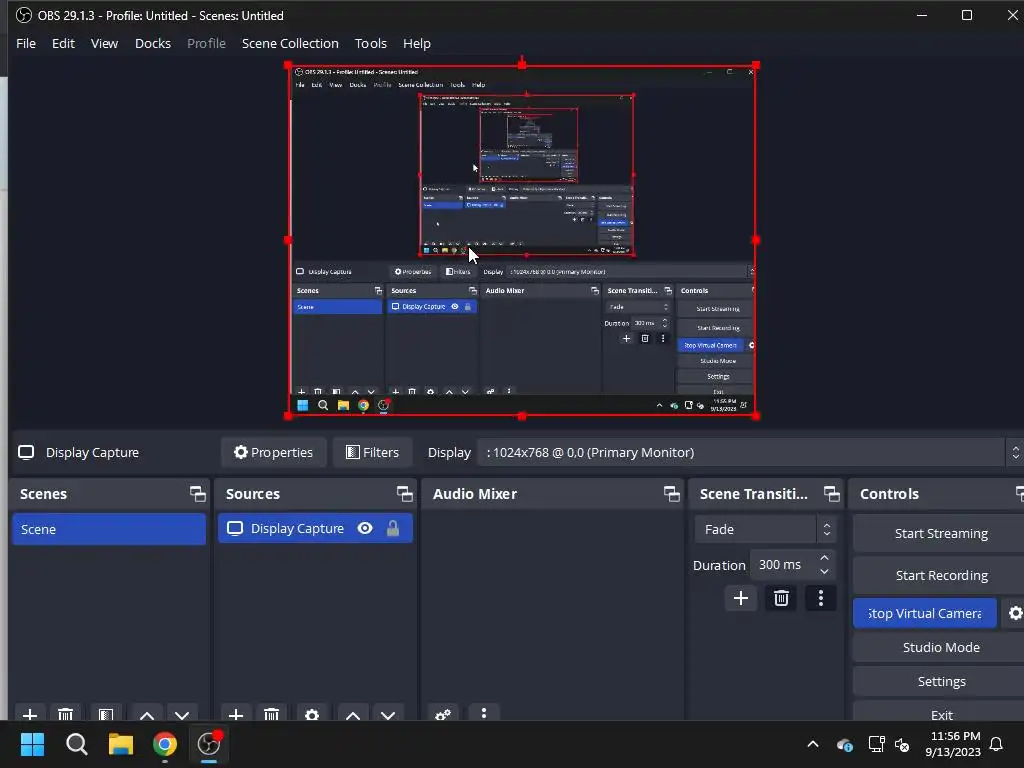This screenshot has width=1024, height=768.
Task: Add a new scene with plus icon
Action: (x=30, y=714)
